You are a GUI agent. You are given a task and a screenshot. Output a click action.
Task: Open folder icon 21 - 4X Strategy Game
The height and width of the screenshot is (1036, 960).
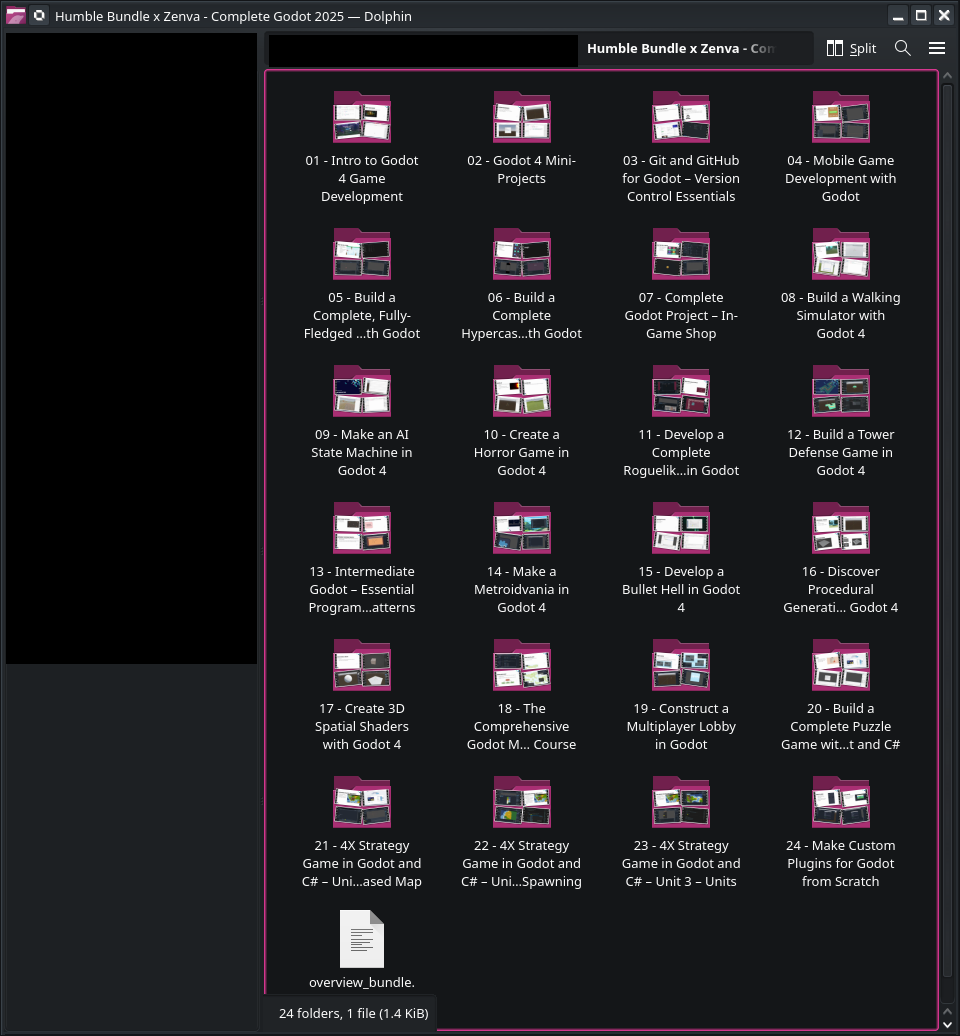[x=361, y=802]
